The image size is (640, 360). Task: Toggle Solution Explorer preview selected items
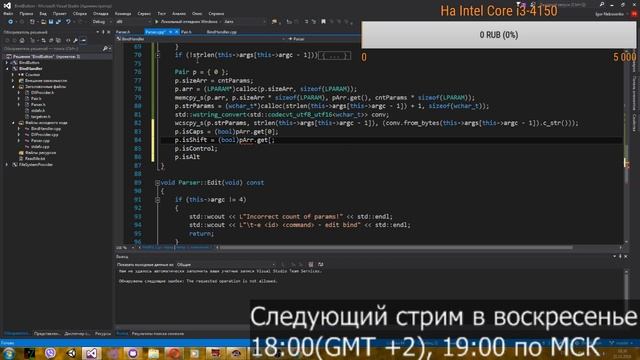[83, 40]
